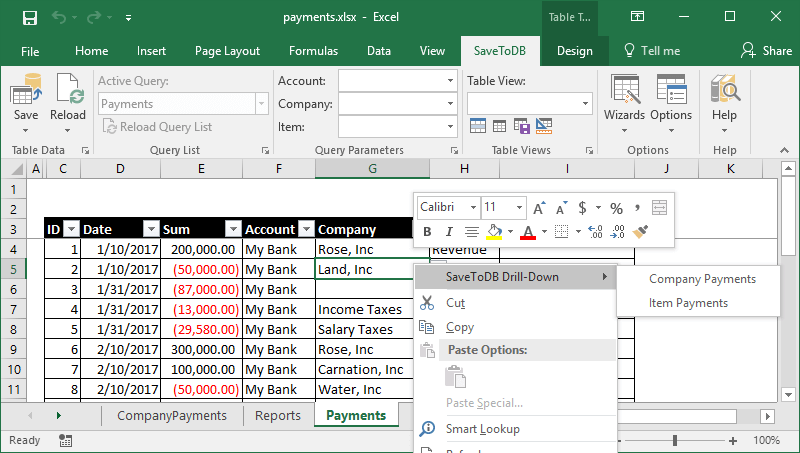Click the zoom in plus button
This screenshot has height=453, width=800.
pos(733,440)
